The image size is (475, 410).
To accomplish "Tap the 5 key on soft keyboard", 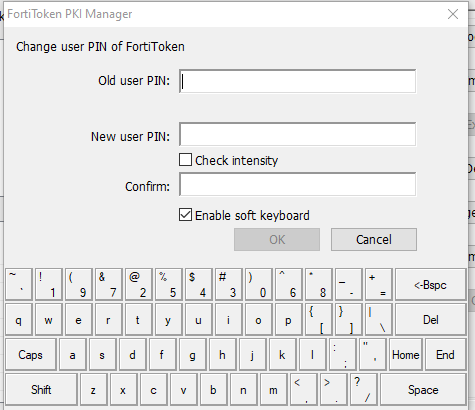I will pos(169,284).
